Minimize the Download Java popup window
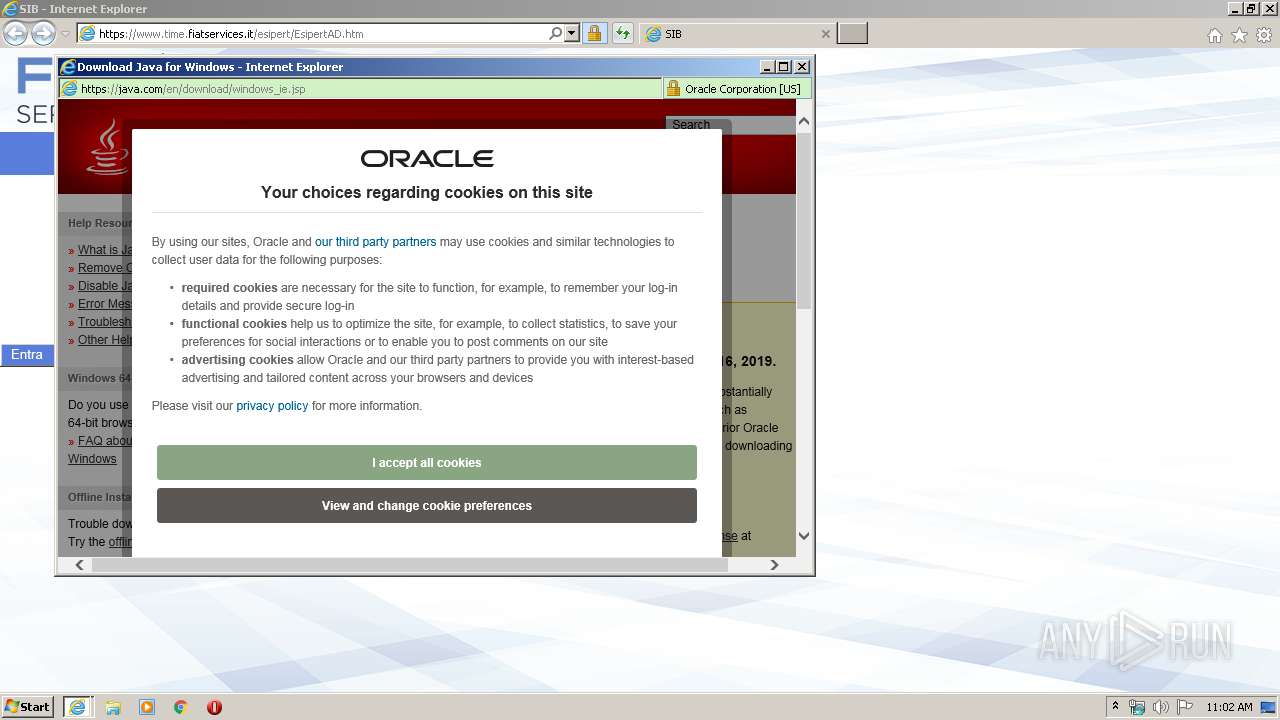This screenshot has height=720, width=1280. [x=767, y=67]
